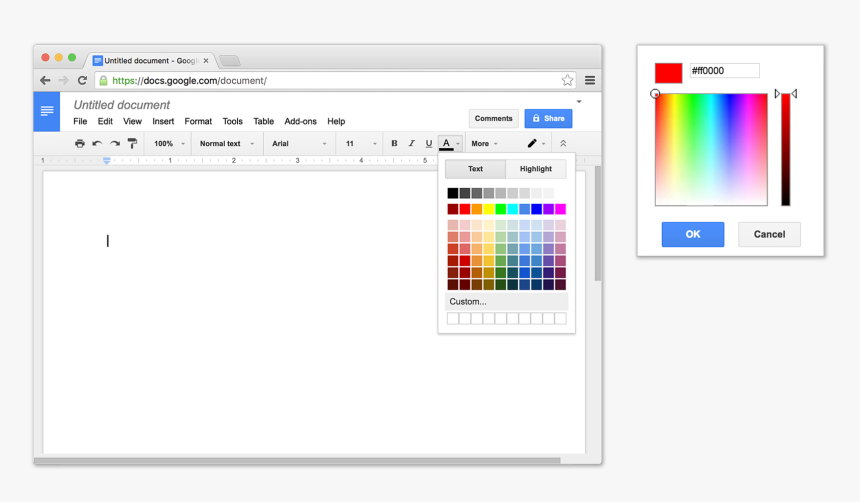This screenshot has height=502, width=860.
Task: Reload the page in the browser
Action: tap(82, 80)
